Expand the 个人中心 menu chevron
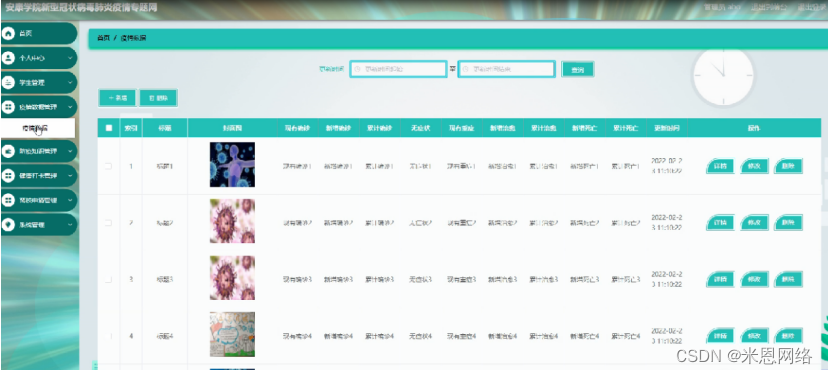Image resolution: width=828 pixels, height=374 pixels. click(x=70, y=58)
